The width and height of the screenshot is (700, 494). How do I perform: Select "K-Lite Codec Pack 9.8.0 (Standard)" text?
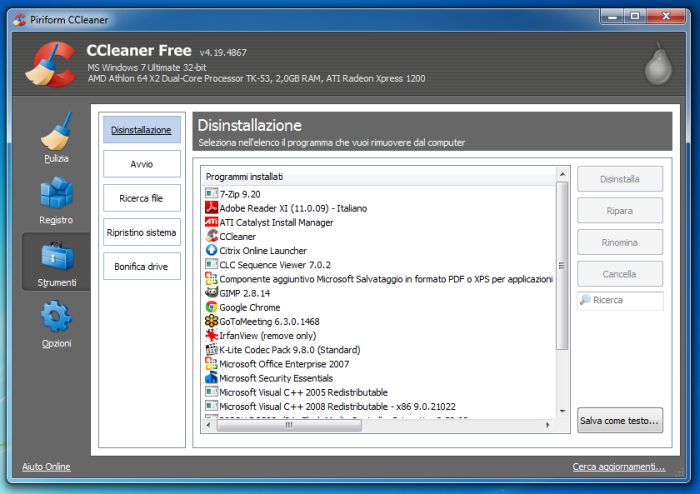(290, 350)
